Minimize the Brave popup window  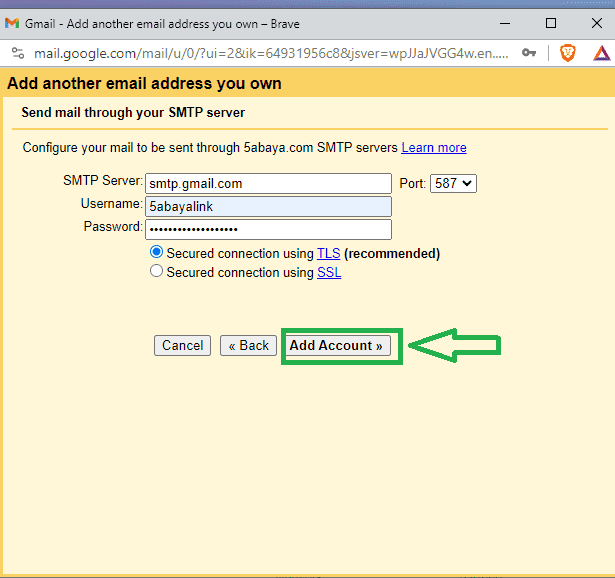coord(505,24)
